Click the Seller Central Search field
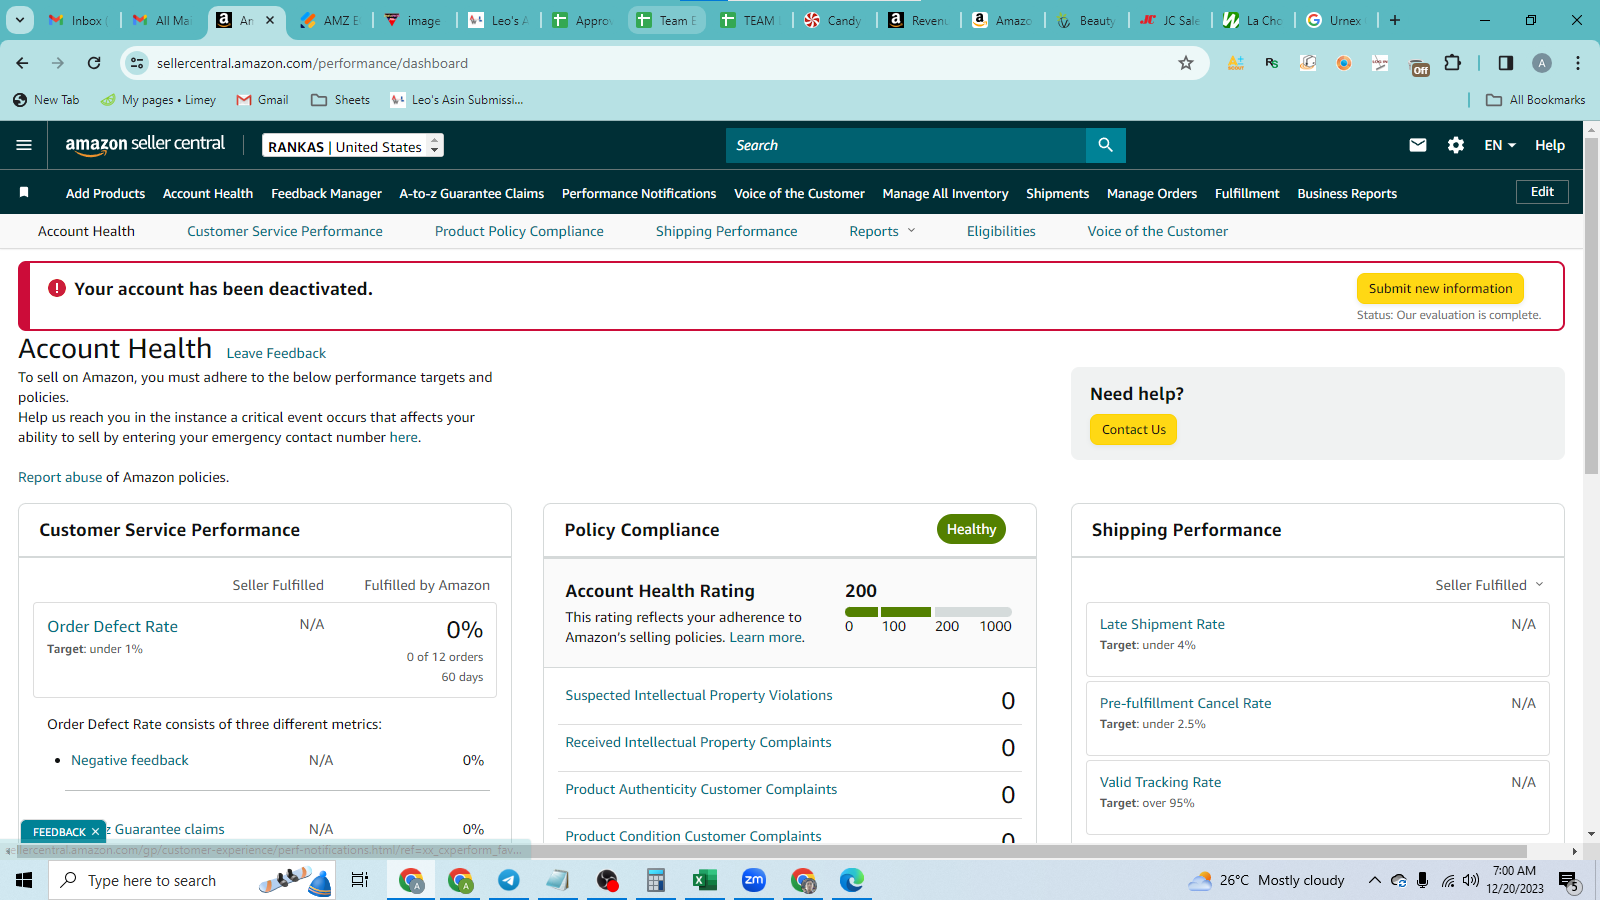The height and width of the screenshot is (900, 1600). (x=906, y=145)
